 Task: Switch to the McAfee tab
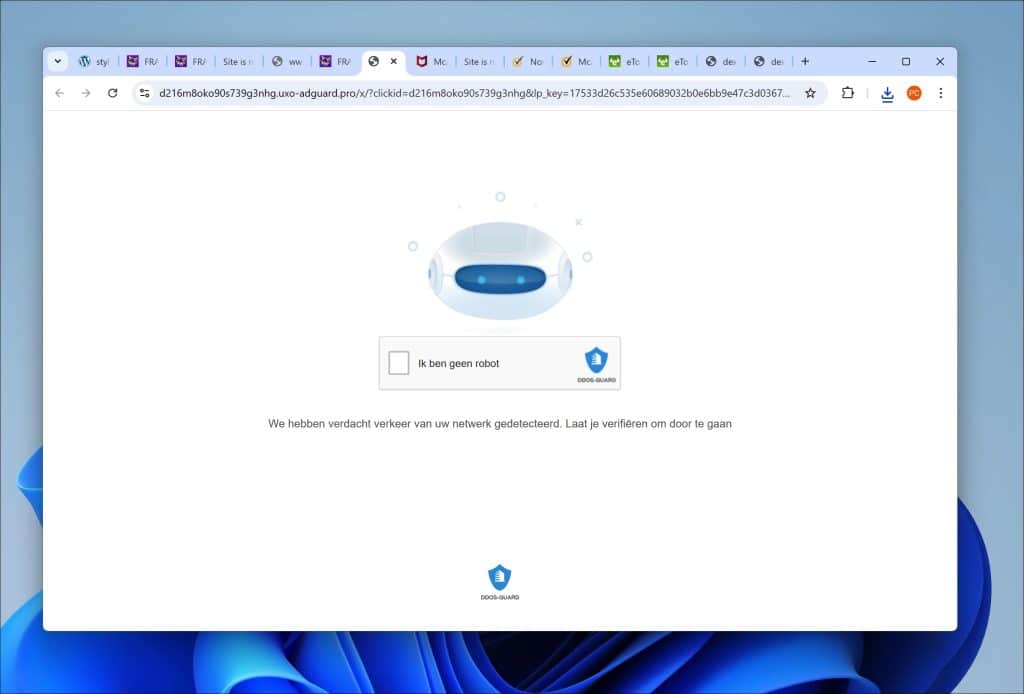432,61
